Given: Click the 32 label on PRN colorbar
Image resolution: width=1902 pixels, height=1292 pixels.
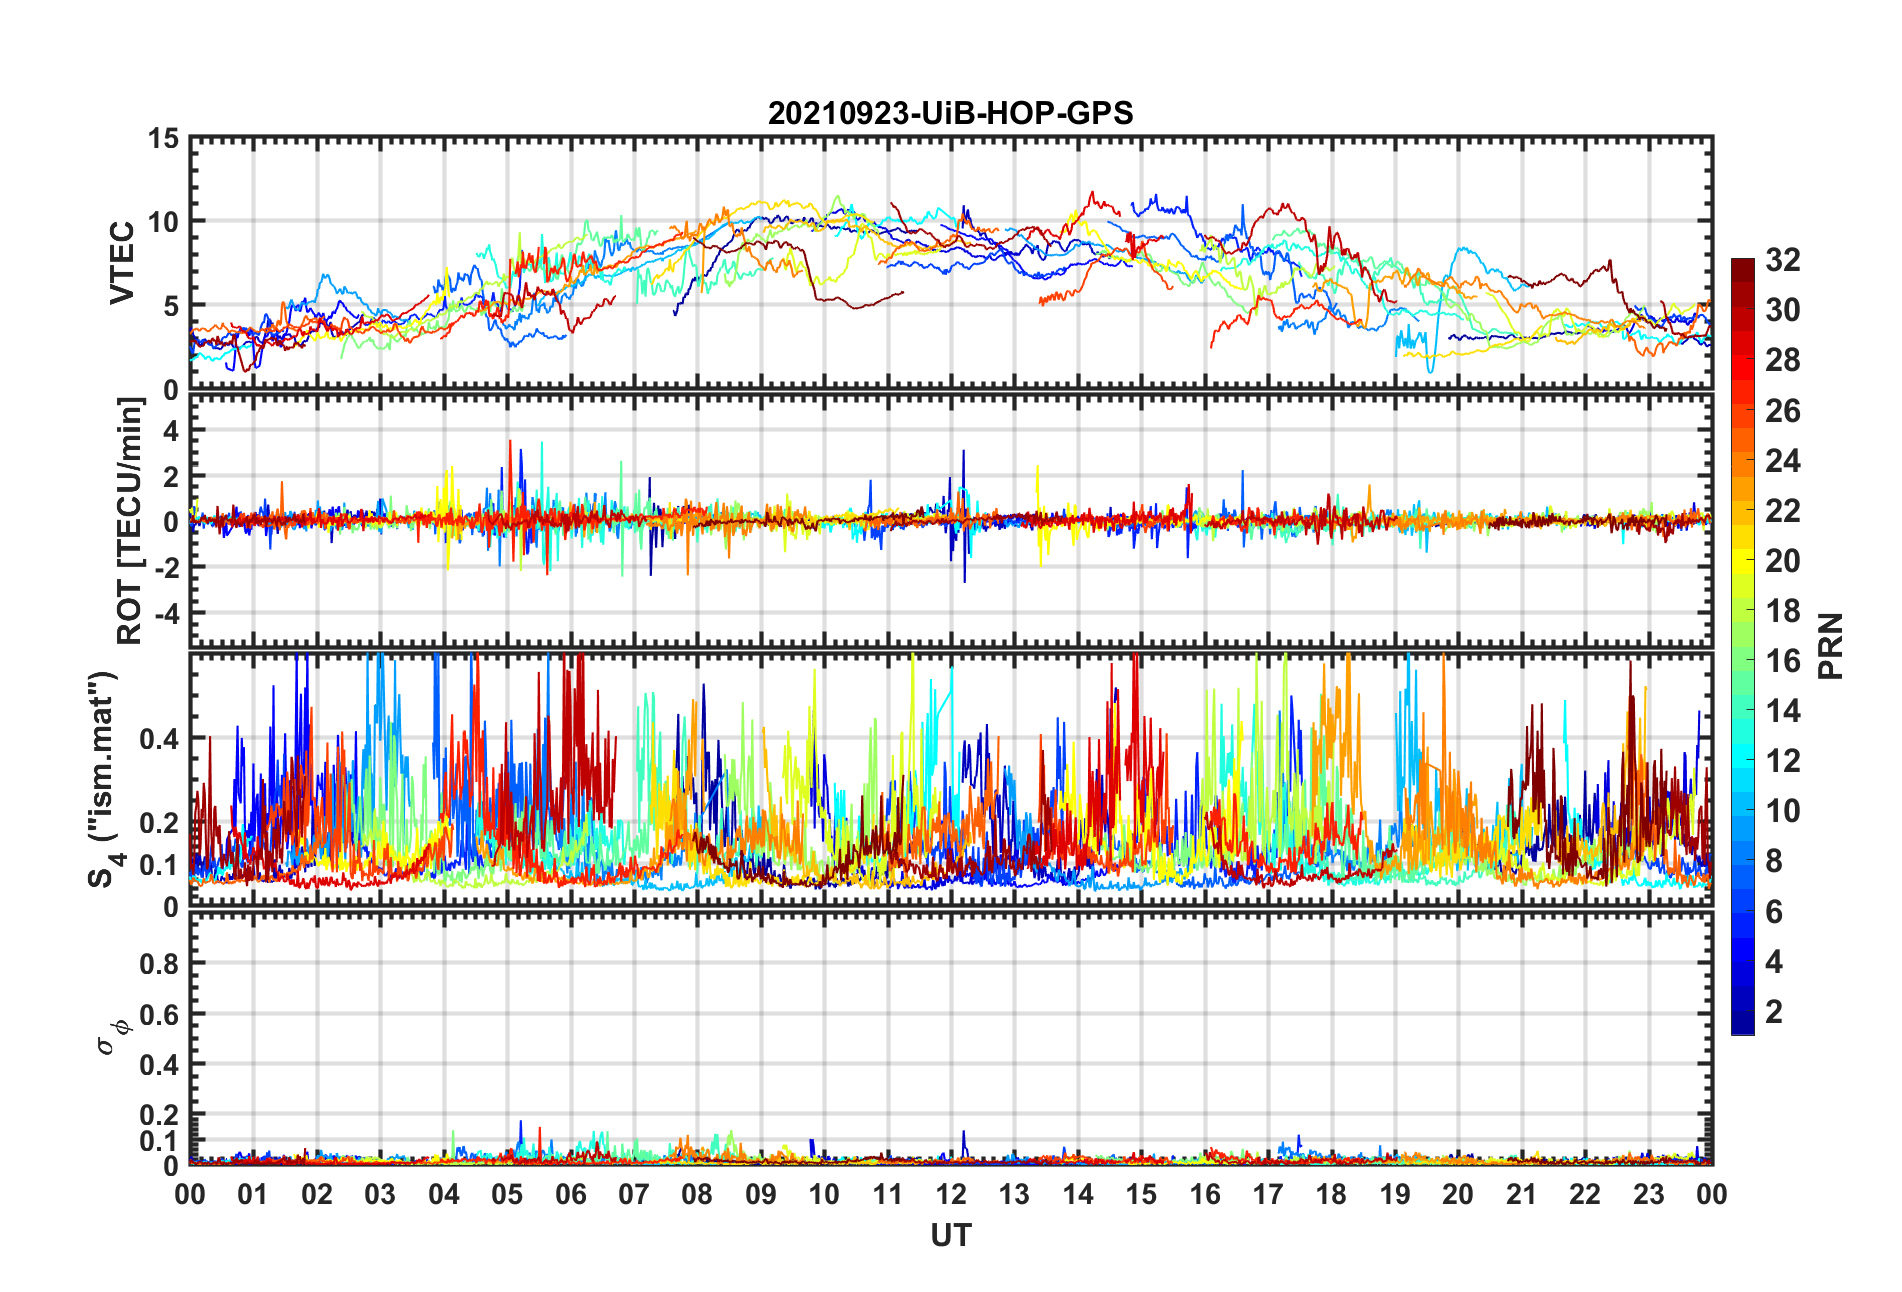Looking at the screenshot, I should point(1783,260).
